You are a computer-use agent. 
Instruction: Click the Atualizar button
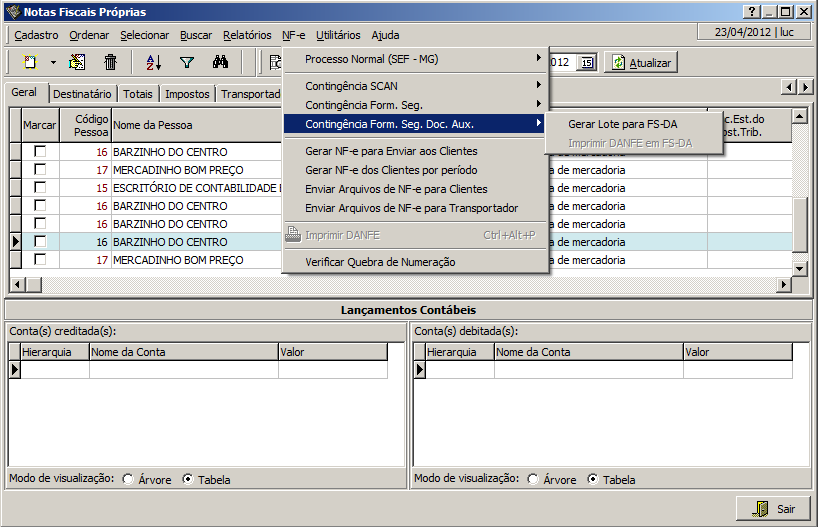640,62
